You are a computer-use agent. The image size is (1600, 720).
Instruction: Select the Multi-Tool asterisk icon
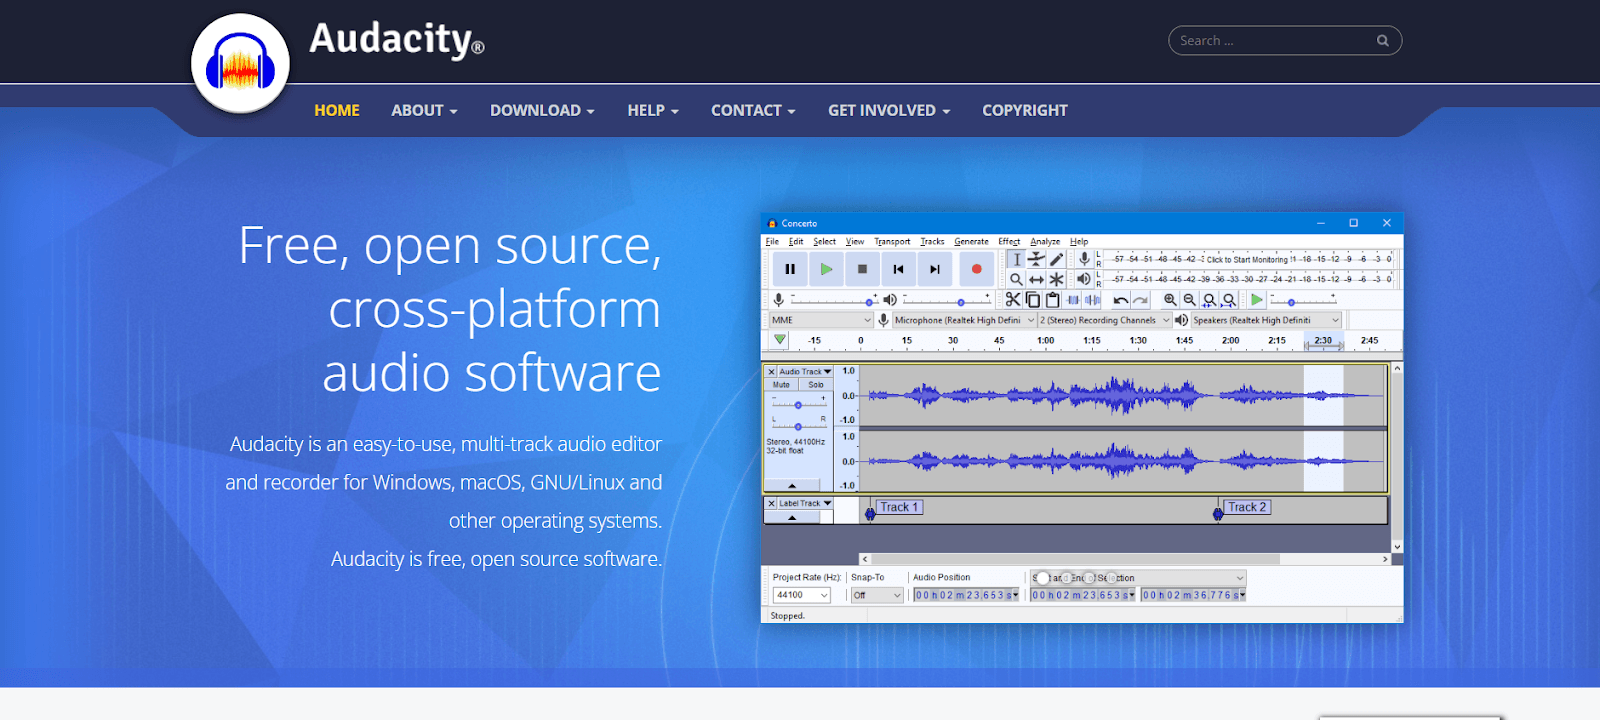coord(1056,279)
